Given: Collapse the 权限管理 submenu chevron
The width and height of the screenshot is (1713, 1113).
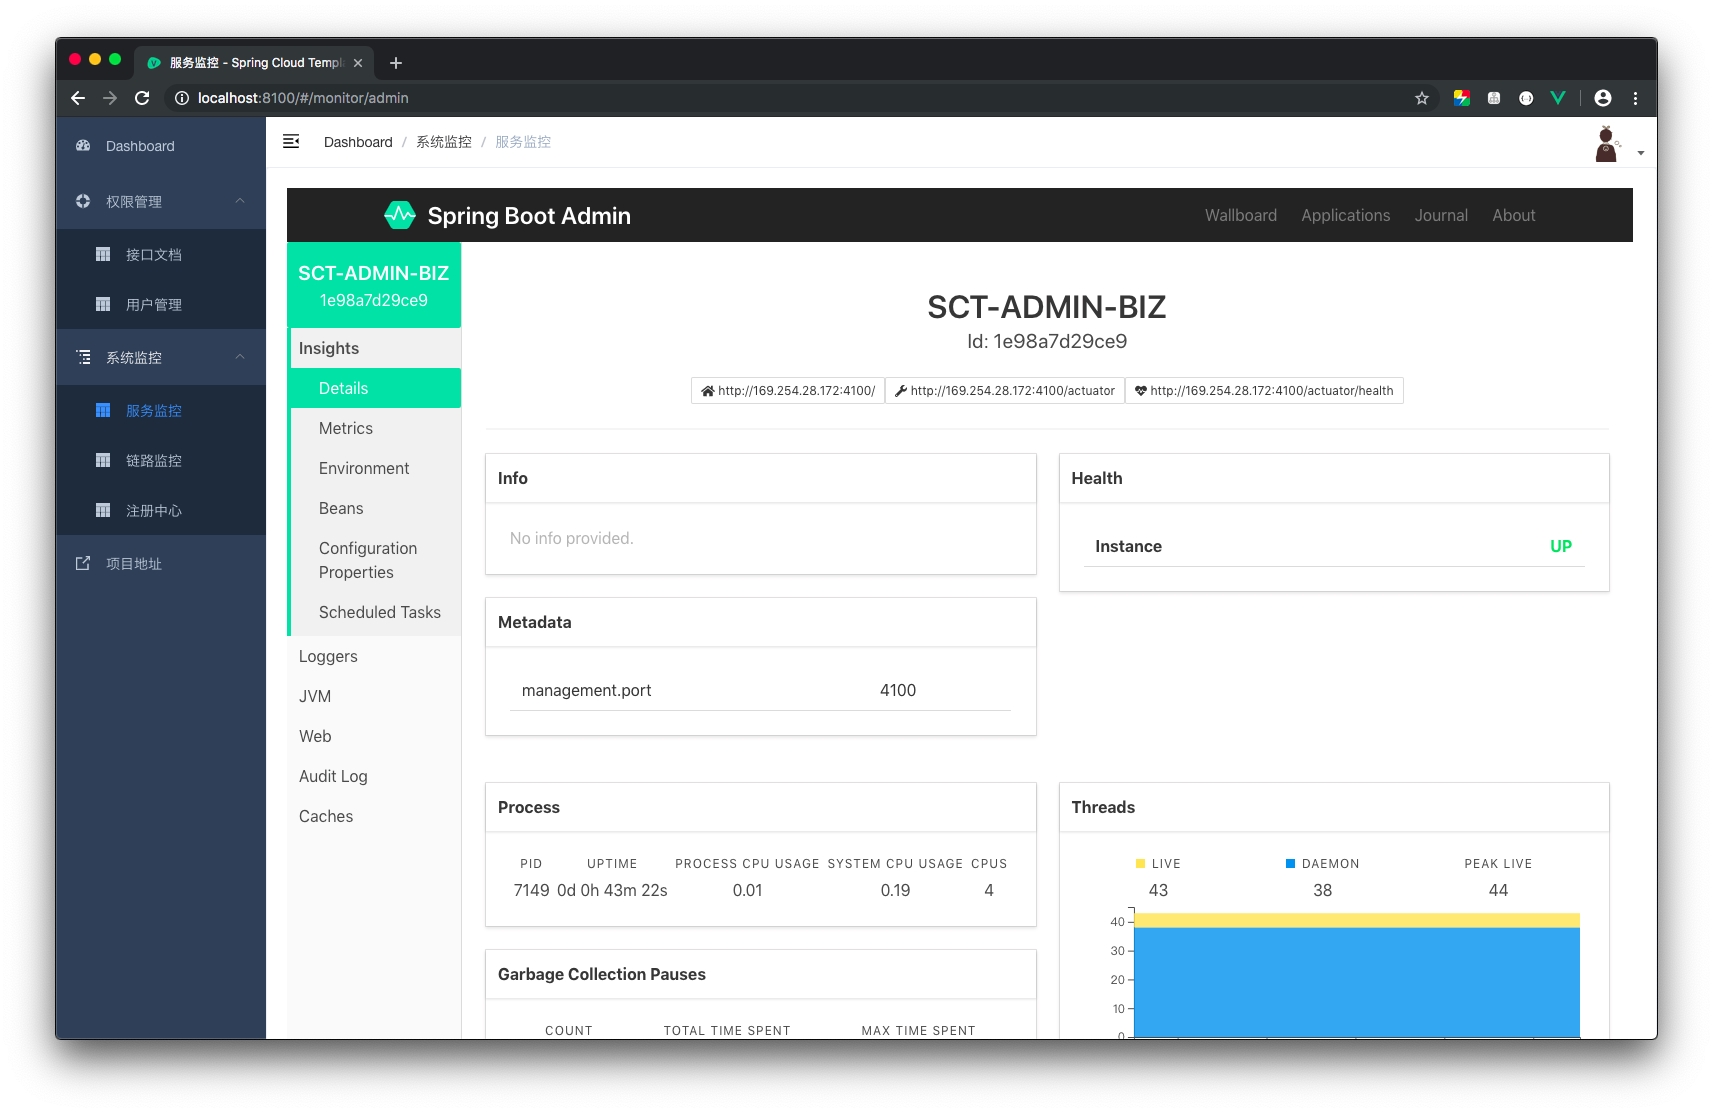Looking at the screenshot, I should point(240,201).
